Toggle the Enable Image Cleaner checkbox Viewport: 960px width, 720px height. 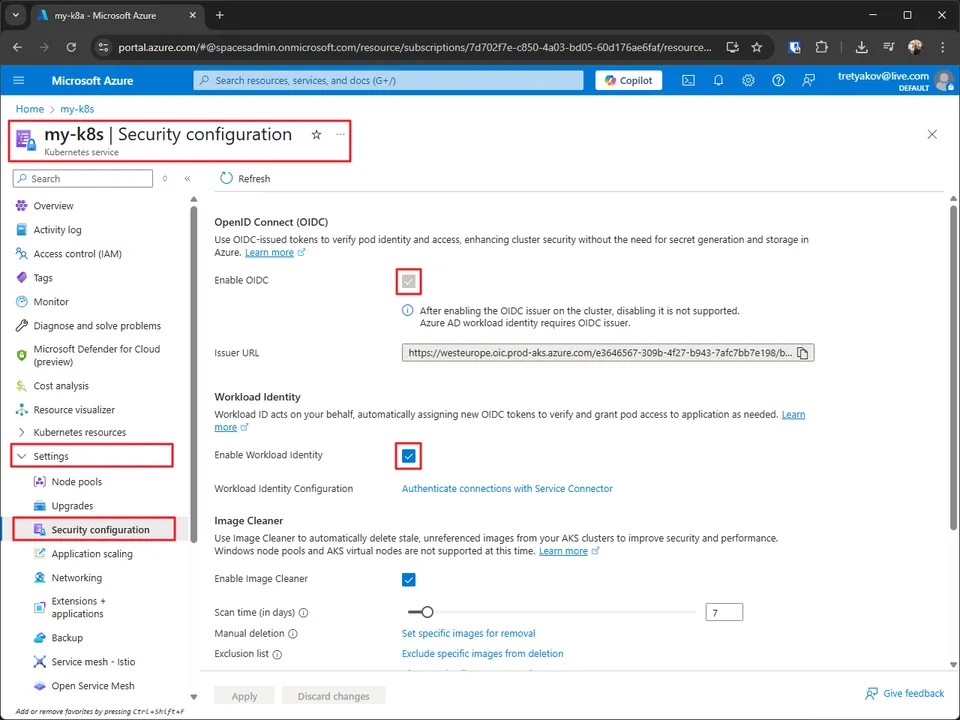pos(408,579)
